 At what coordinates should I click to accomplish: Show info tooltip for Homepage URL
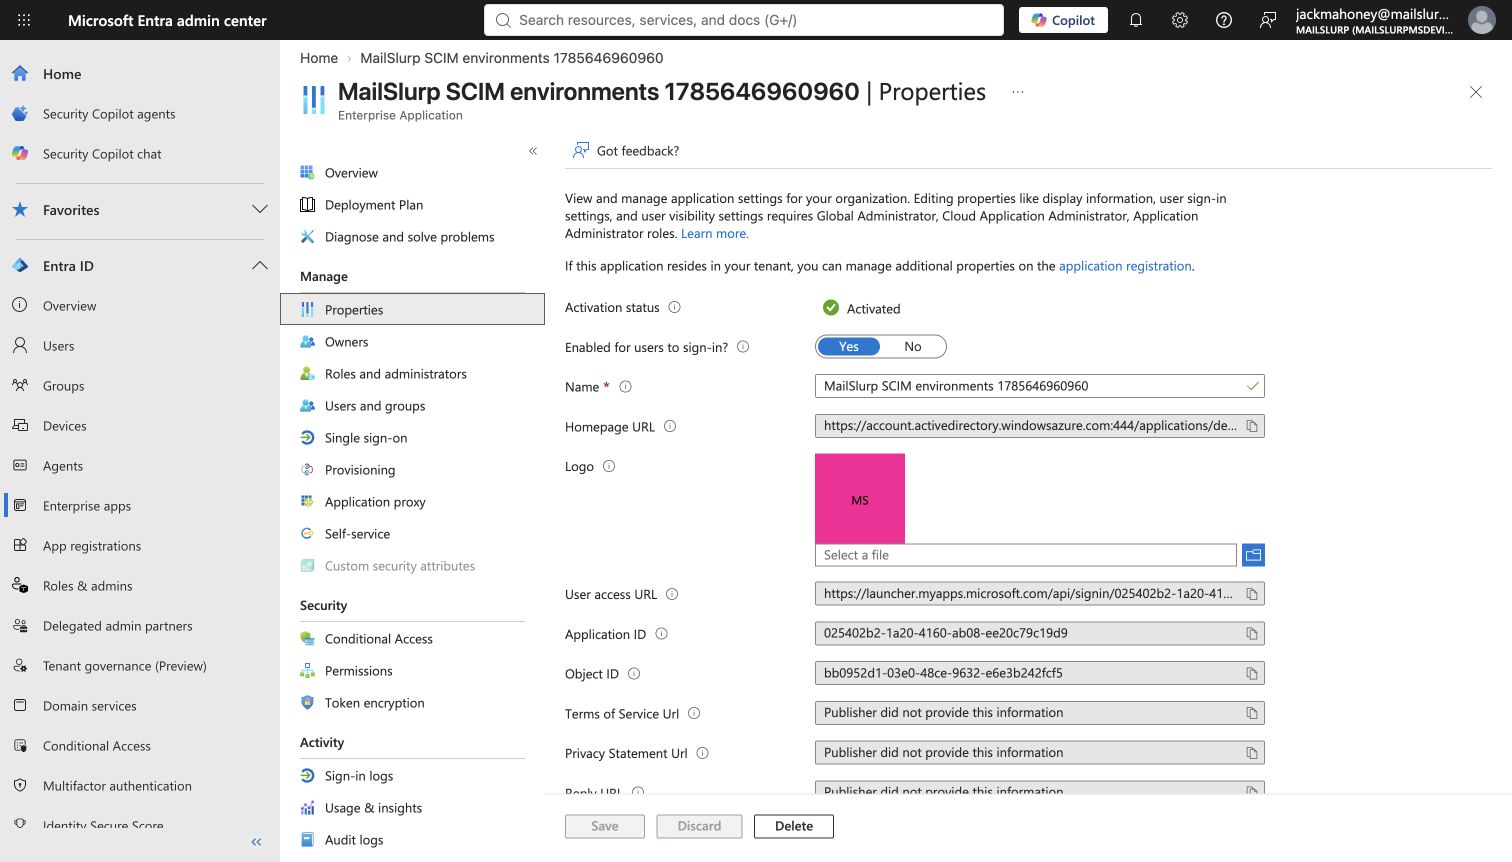pos(670,426)
